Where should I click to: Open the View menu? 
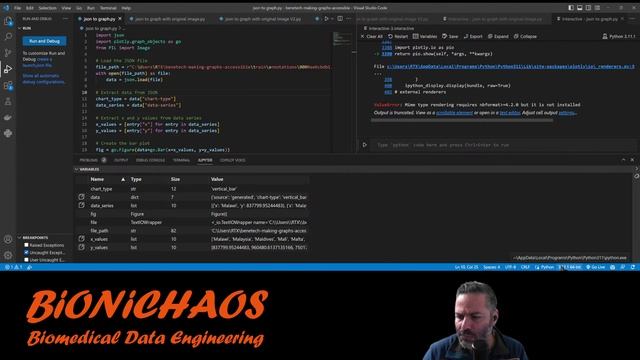tap(66, 8)
